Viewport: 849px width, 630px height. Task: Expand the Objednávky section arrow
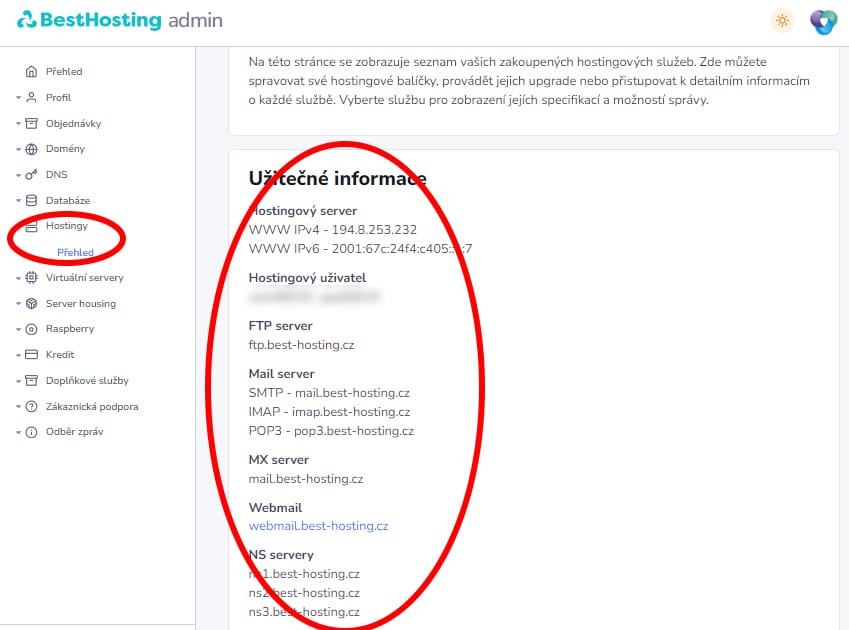point(18,124)
